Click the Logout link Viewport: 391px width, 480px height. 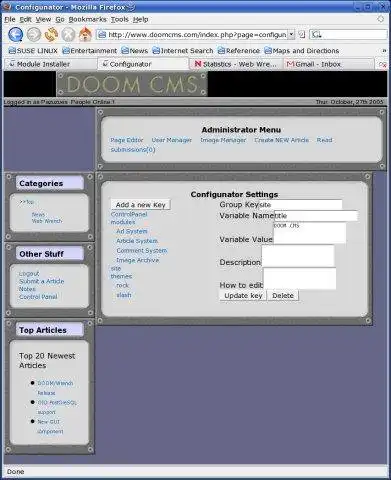tap(29, 273)
